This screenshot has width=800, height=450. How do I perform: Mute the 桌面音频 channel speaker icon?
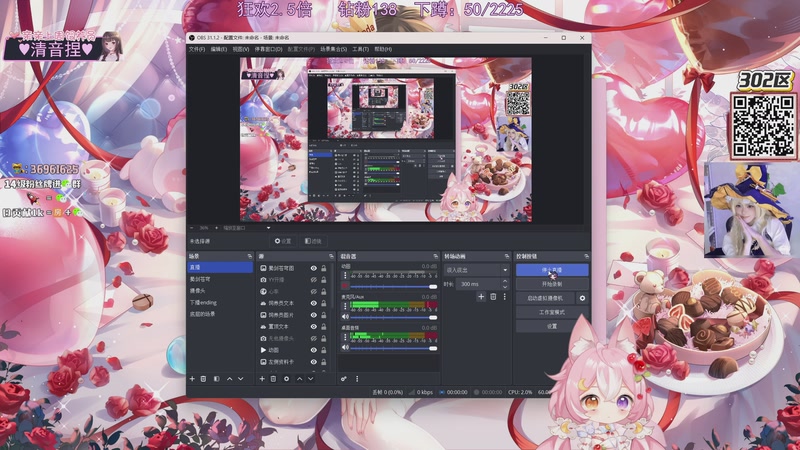point(345,347)
